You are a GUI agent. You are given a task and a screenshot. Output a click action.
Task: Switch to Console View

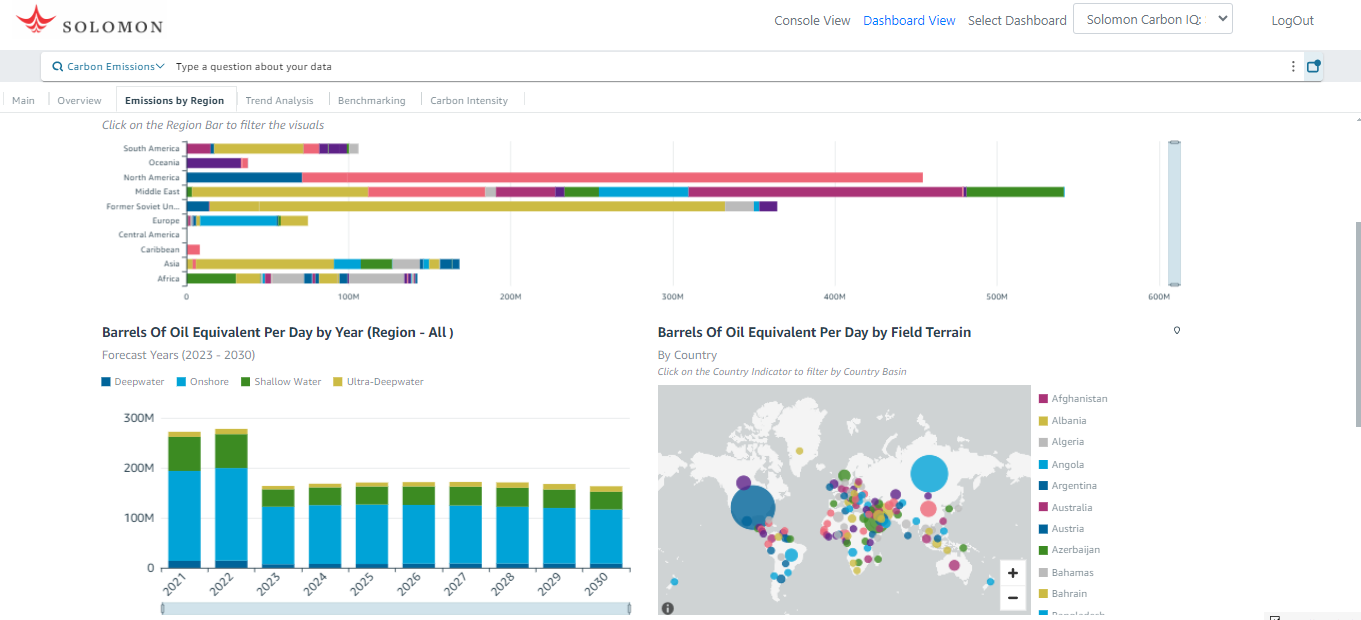(812, 20)
